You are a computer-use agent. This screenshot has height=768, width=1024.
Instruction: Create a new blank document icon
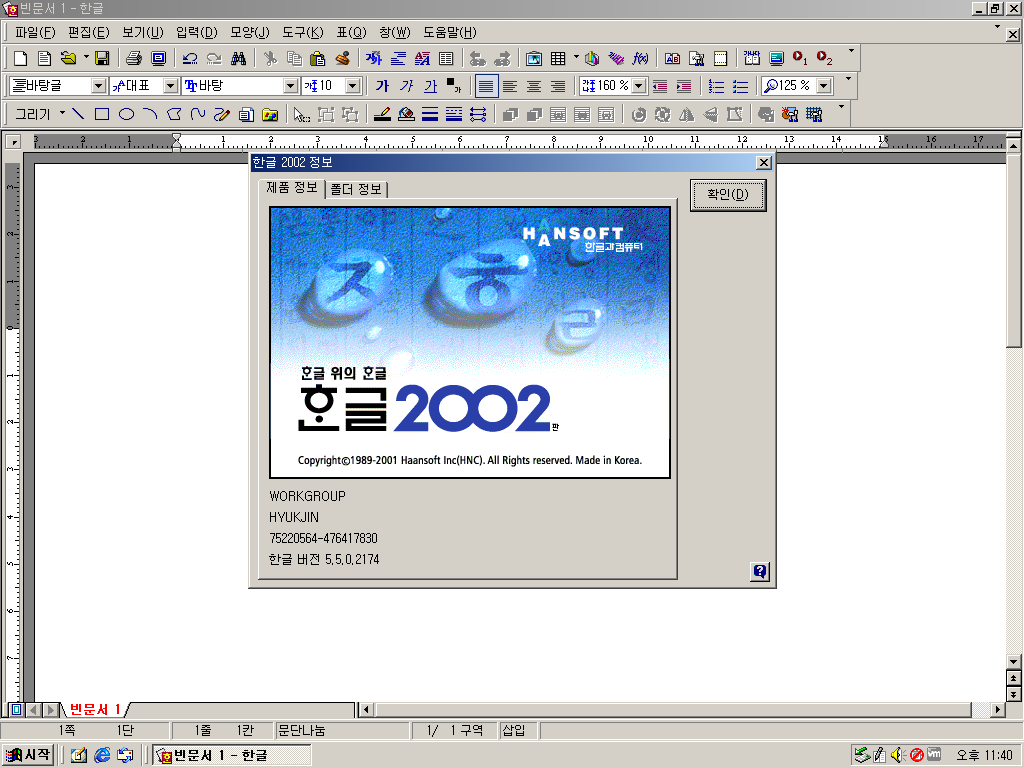[x=20, y=59]
